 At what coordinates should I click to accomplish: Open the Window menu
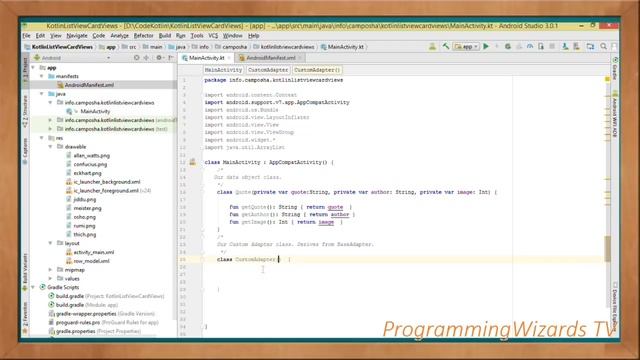click(x=233, y=36)
